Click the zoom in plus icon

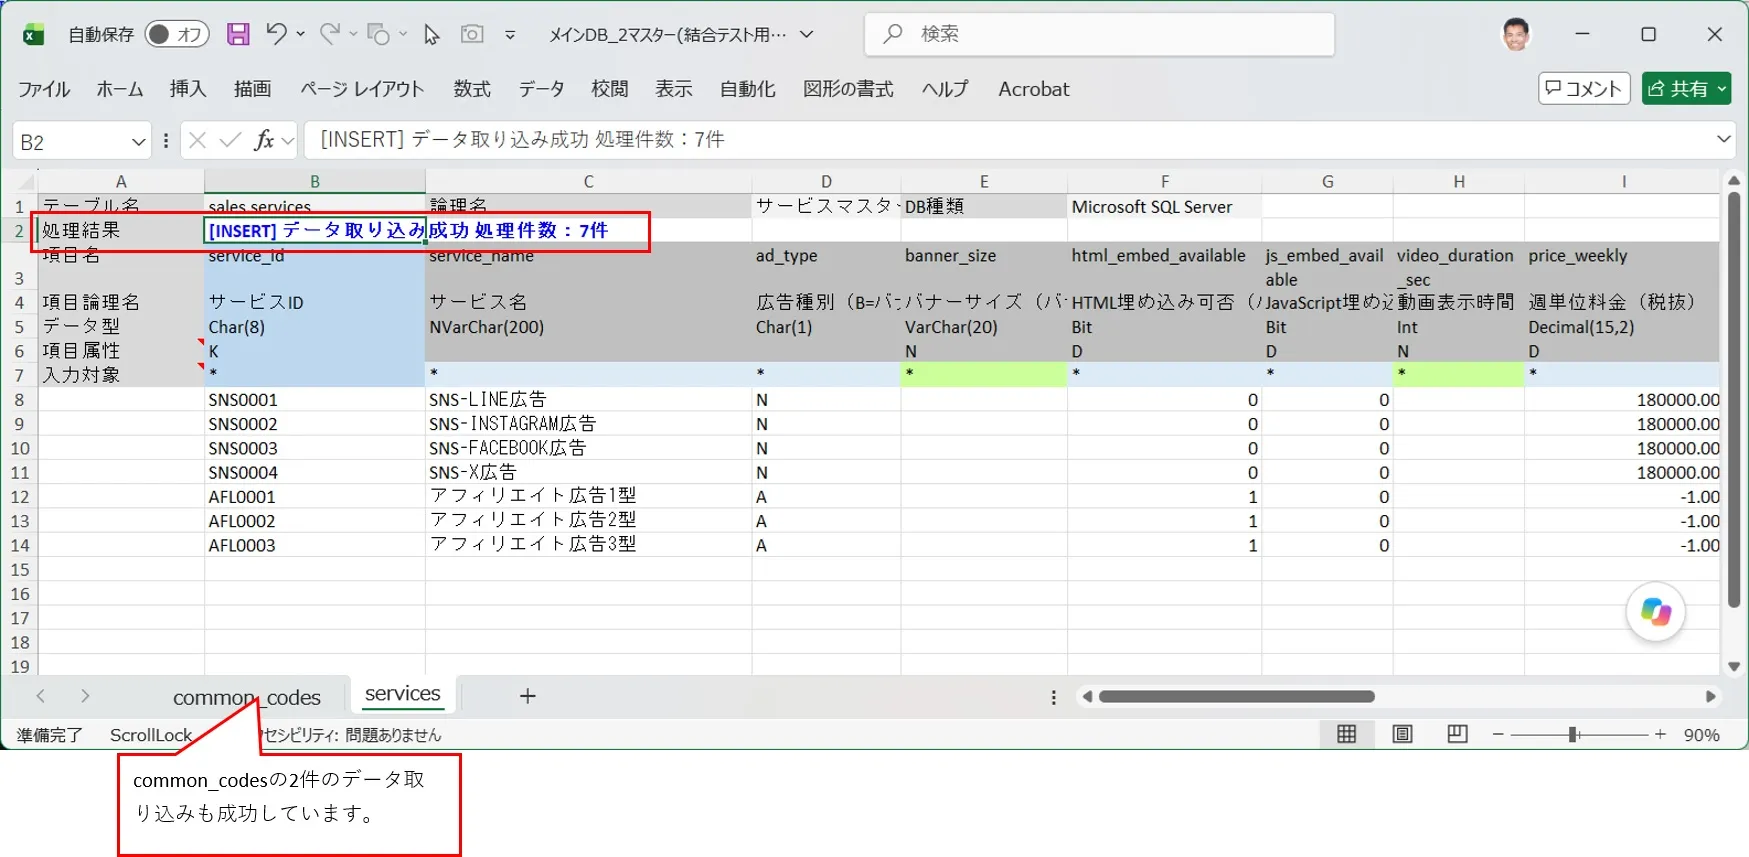coord(1660,735)
